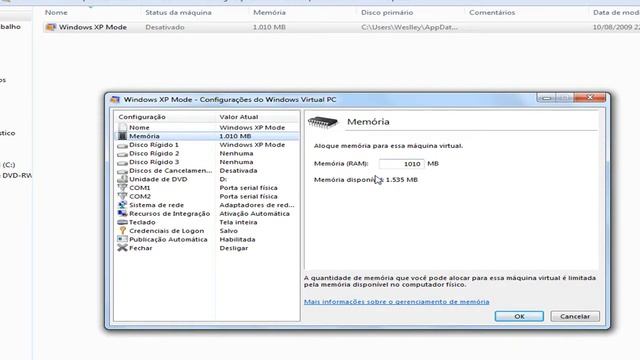Click the Publicação Automática icon
This screenshot has width=640, height=360.
click(122, 240)
